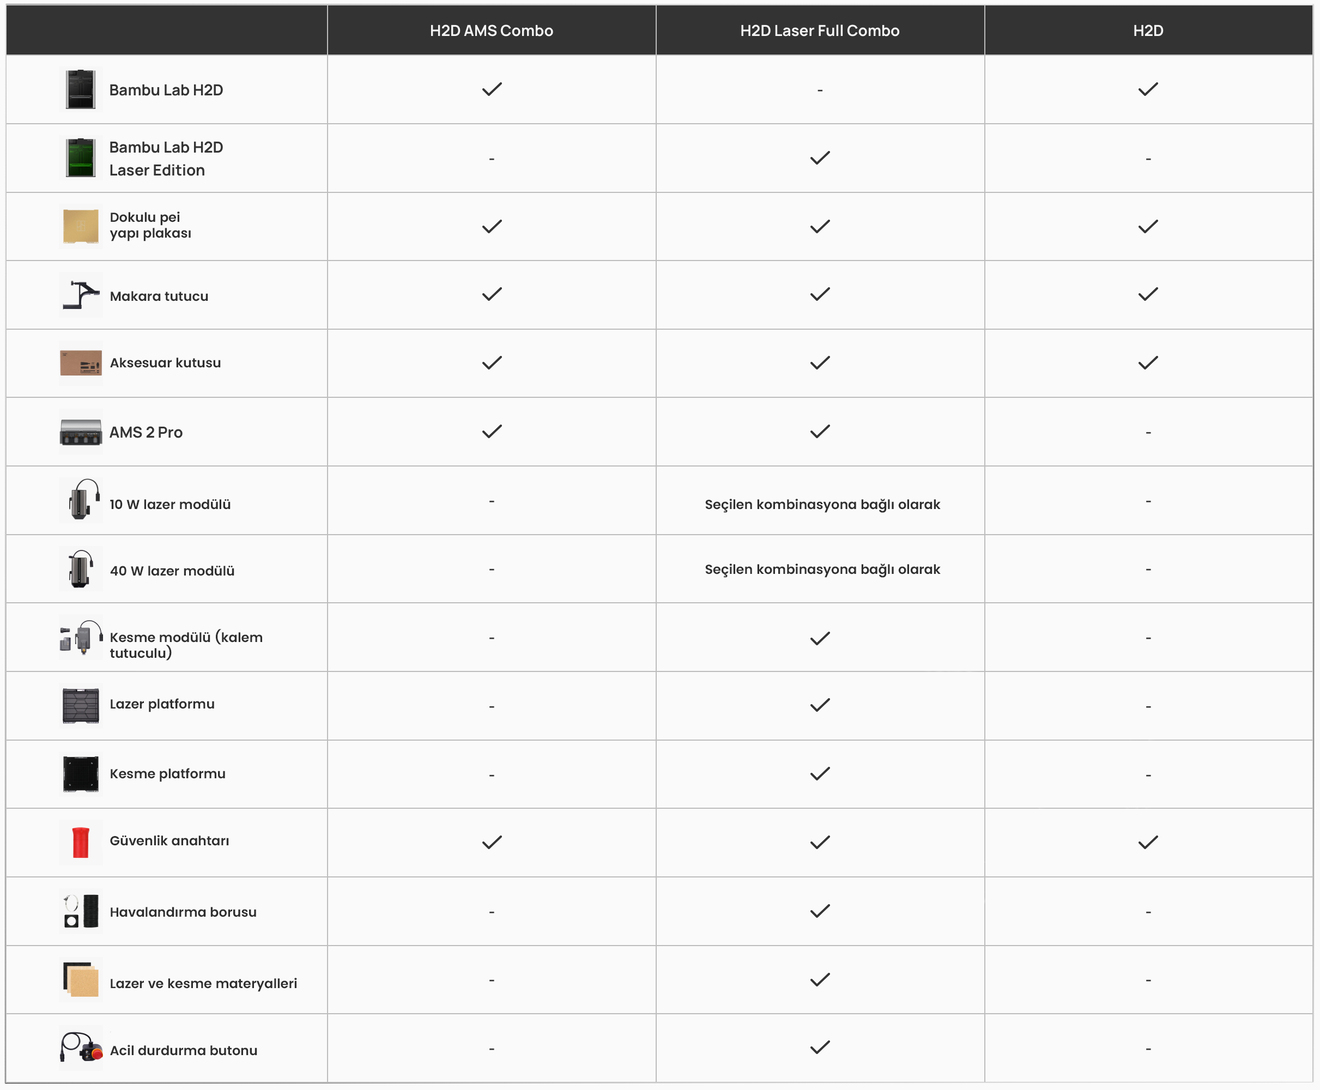
Task: Click the 40 W lazer modülü label
Action: click(172, 571)
